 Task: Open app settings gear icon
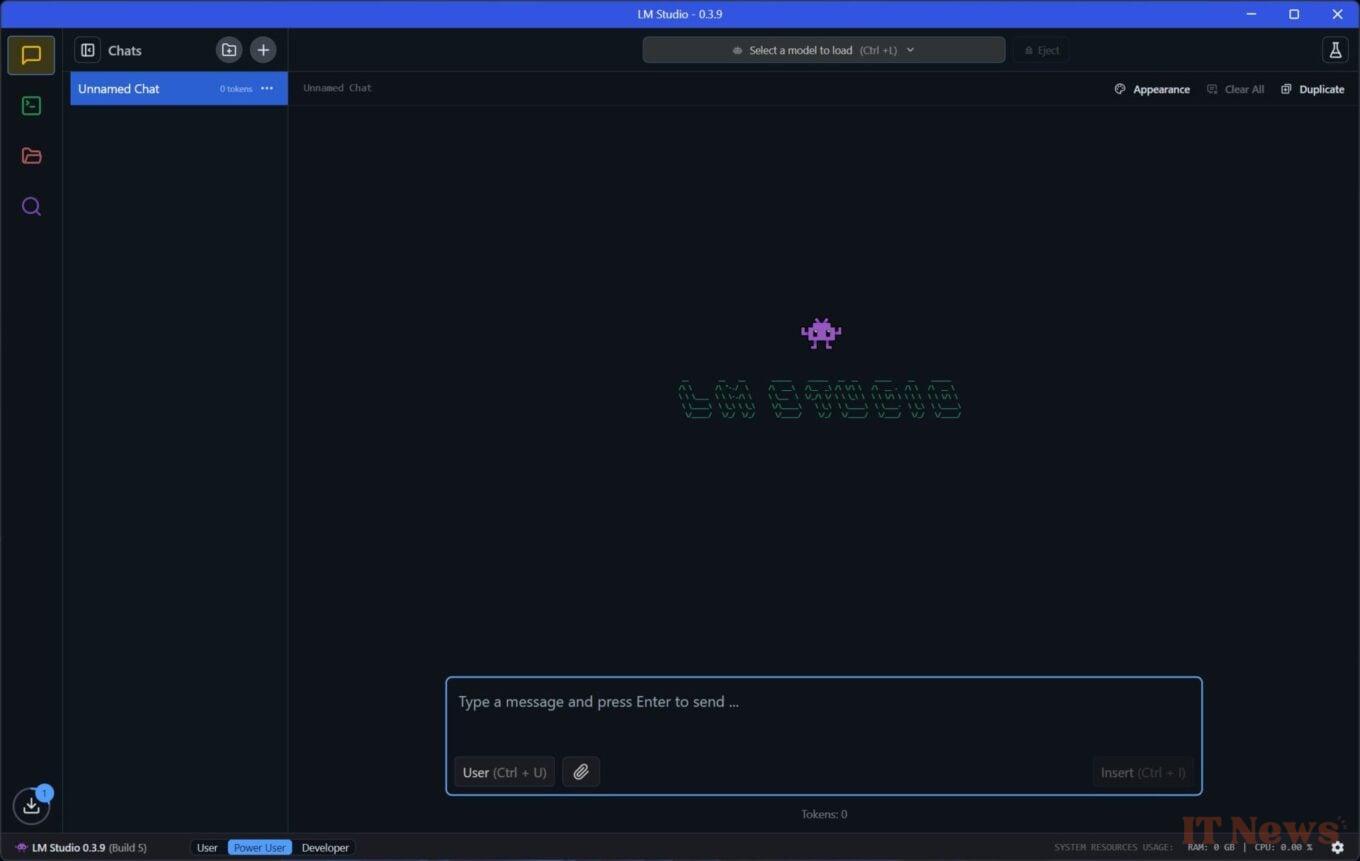[1337, 847]
